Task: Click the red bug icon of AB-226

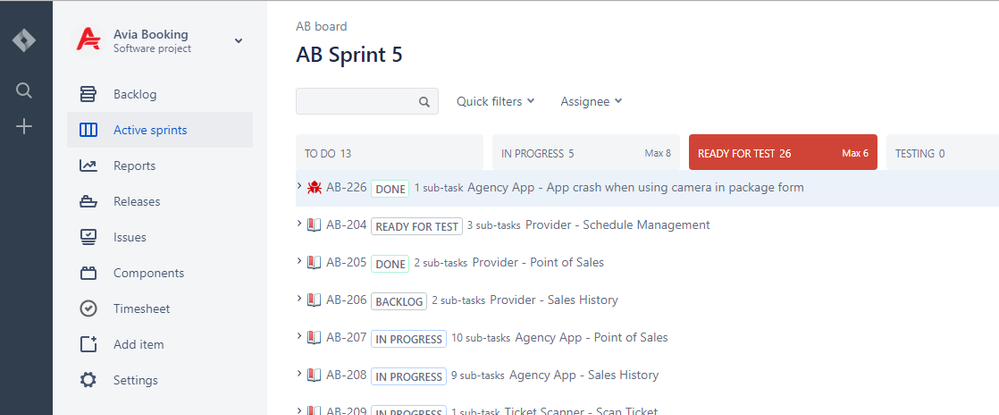Action: pyautogui.click(x=314, y=187)
